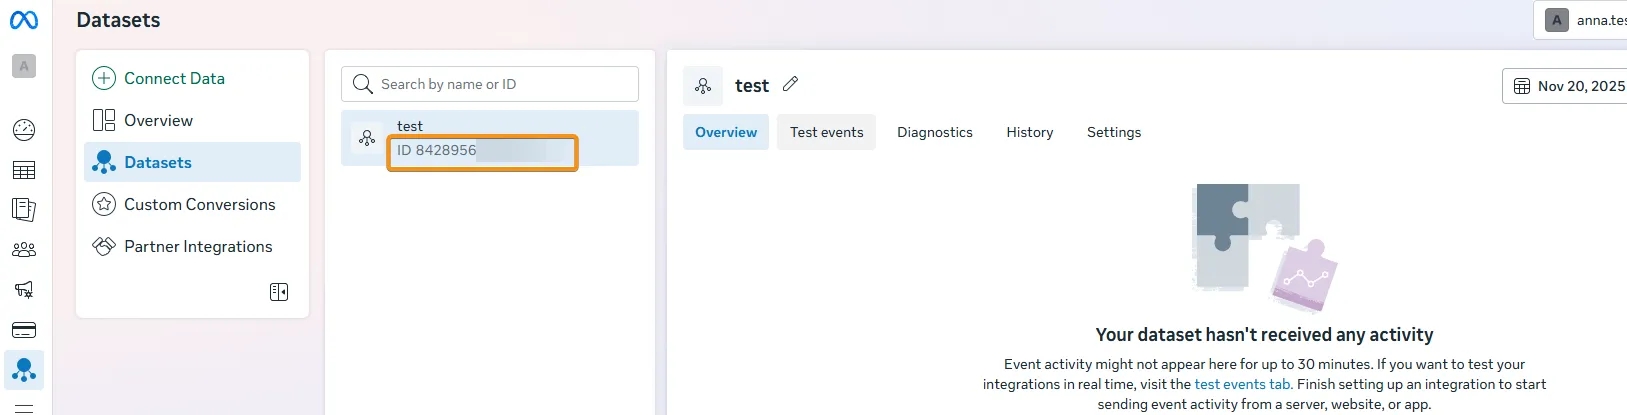Open Overview in the side panel
The height and width of the screenshot is (415, 1627).
coord(192,120)
